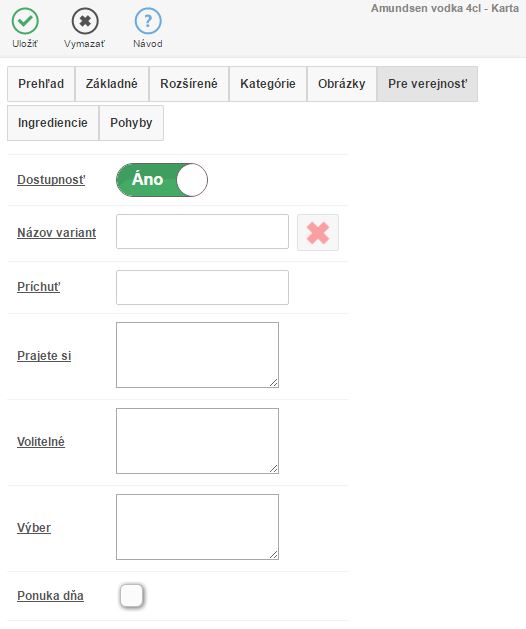Screen dimensions: 526x629
Task: Switch to the Ingrediencie tab
Action: pyautogui.click(x=53, y=123)
